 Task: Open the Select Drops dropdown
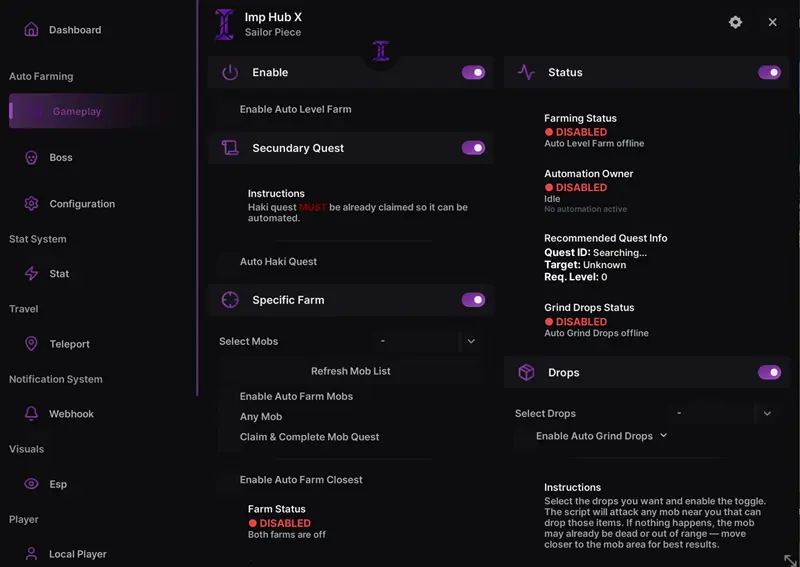pos(767,414)
